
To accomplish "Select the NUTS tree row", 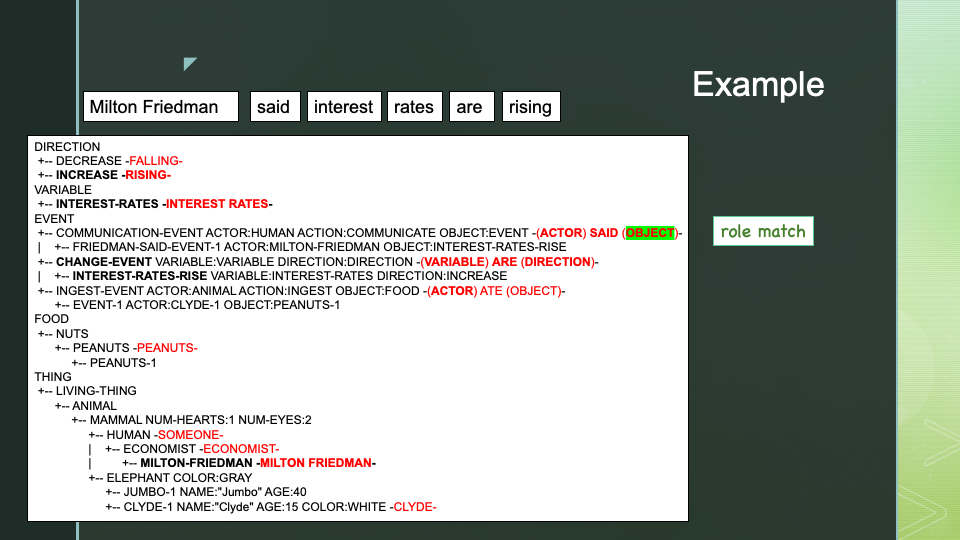I will [63, 334].
